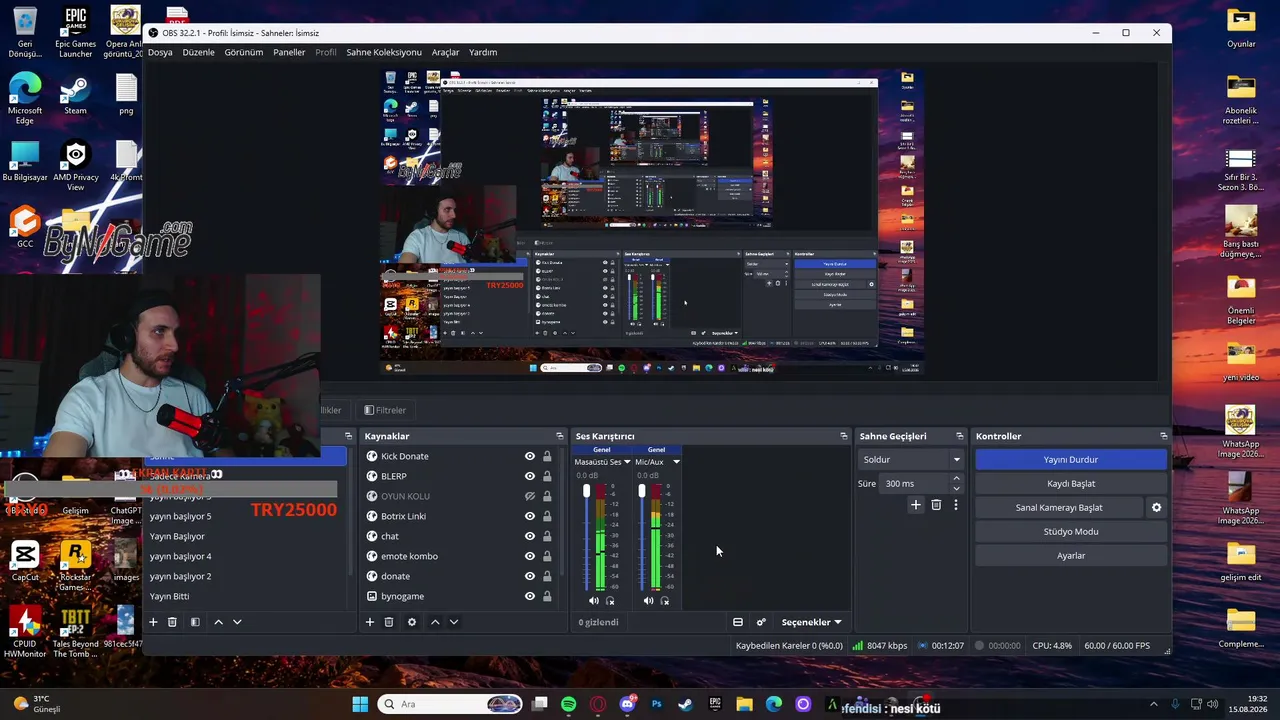Open Seçenekler dropdown in audio mixer
Screen dimensions: 1280x720
(811, 622)
